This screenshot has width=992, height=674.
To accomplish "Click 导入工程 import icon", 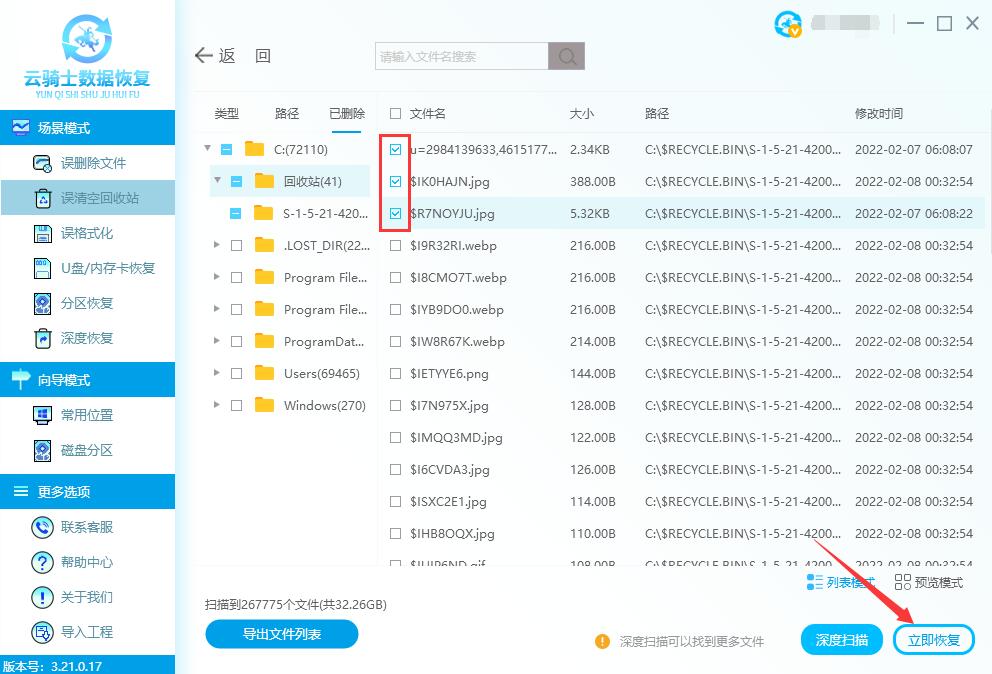I will click(42, 632).
